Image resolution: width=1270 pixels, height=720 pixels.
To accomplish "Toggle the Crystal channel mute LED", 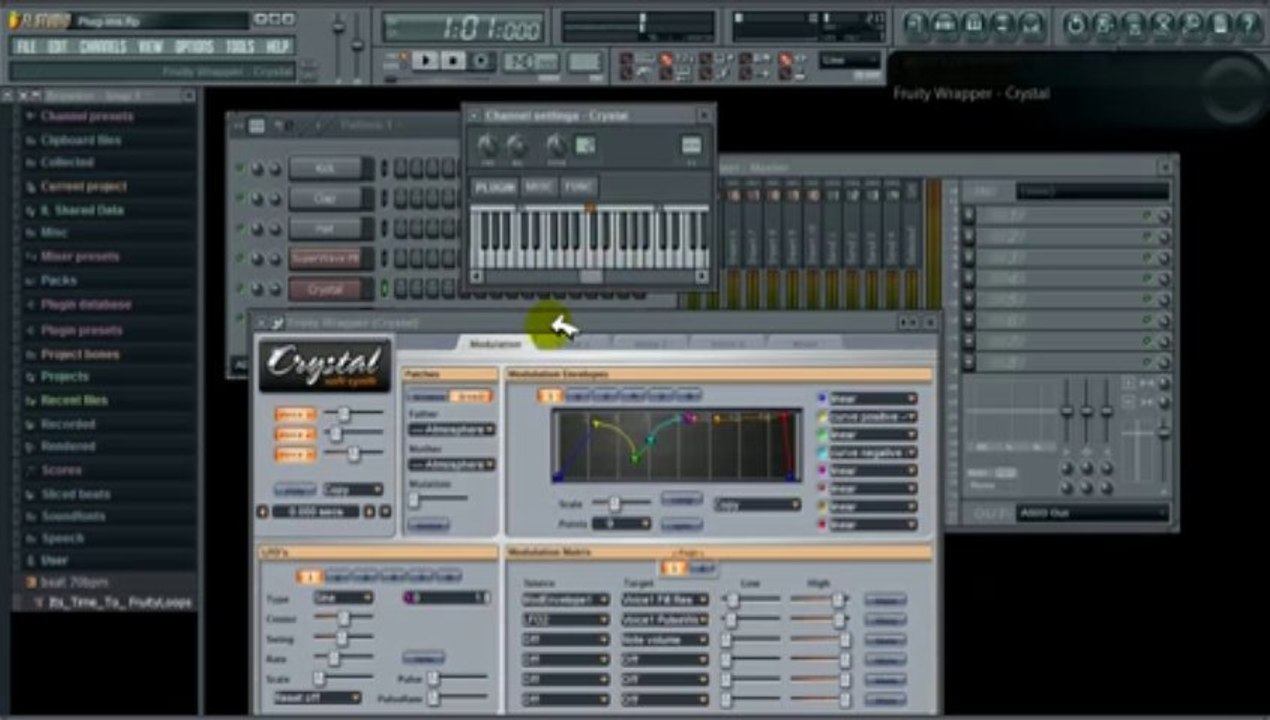I will pyautogui.click(x=240, y=289).
